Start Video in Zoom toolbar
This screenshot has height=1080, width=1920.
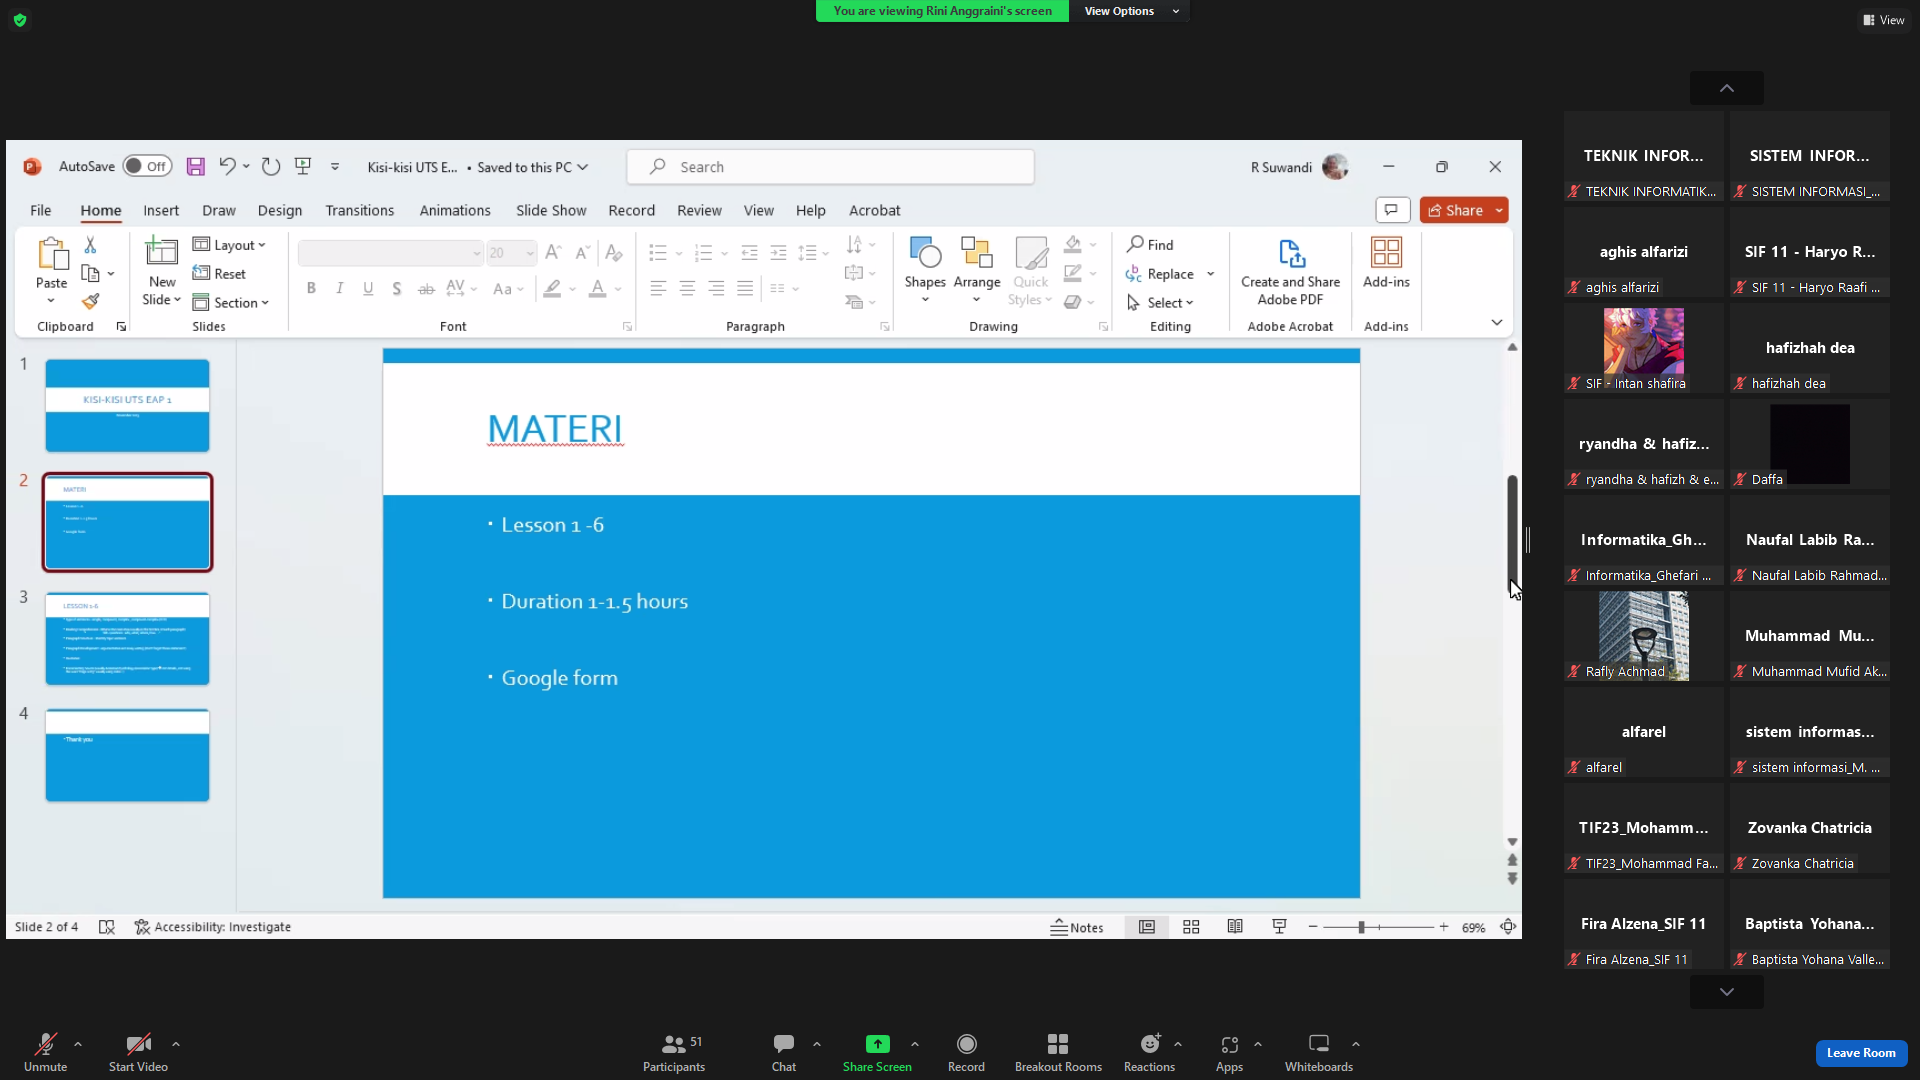(x=138, y=1052)
